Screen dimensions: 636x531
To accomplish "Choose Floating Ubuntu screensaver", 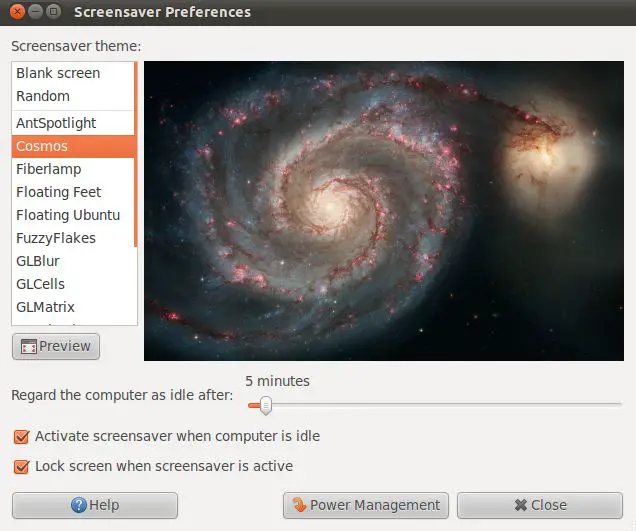I will 68,215.
